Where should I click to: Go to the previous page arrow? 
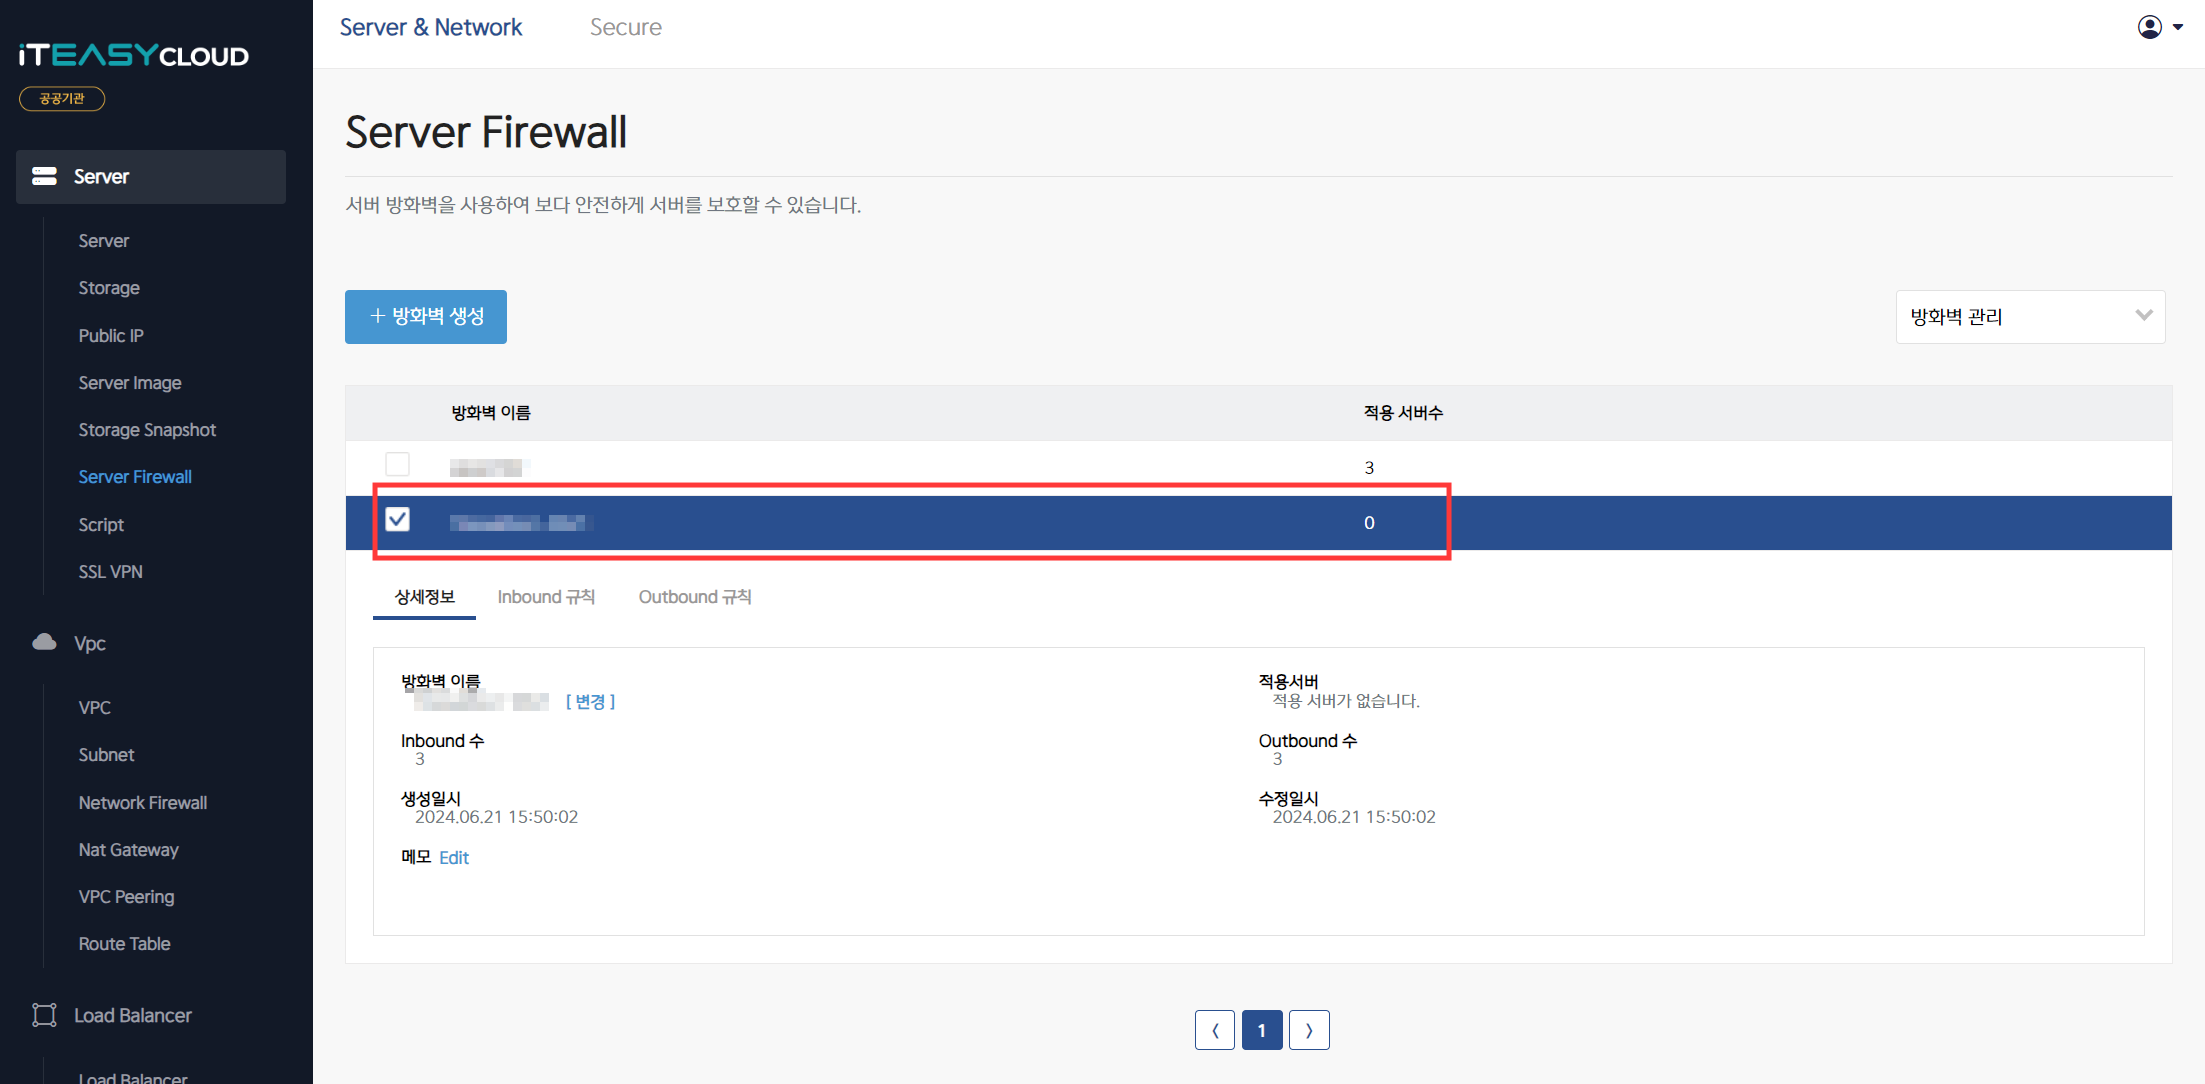(x=1215, y=1030)
